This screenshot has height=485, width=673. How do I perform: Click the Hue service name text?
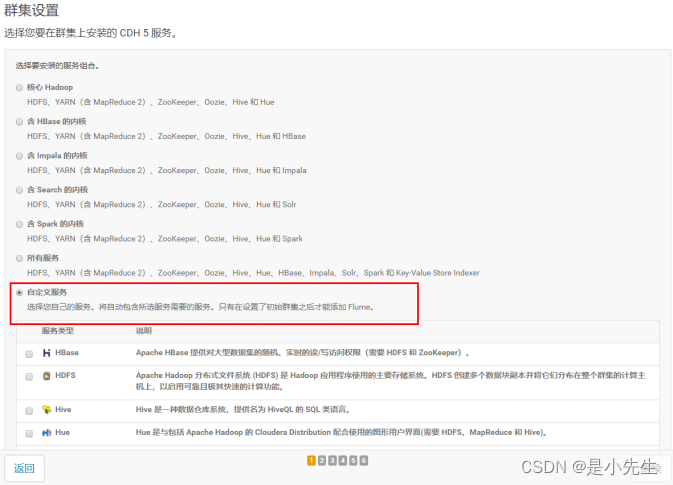point(62,432)
